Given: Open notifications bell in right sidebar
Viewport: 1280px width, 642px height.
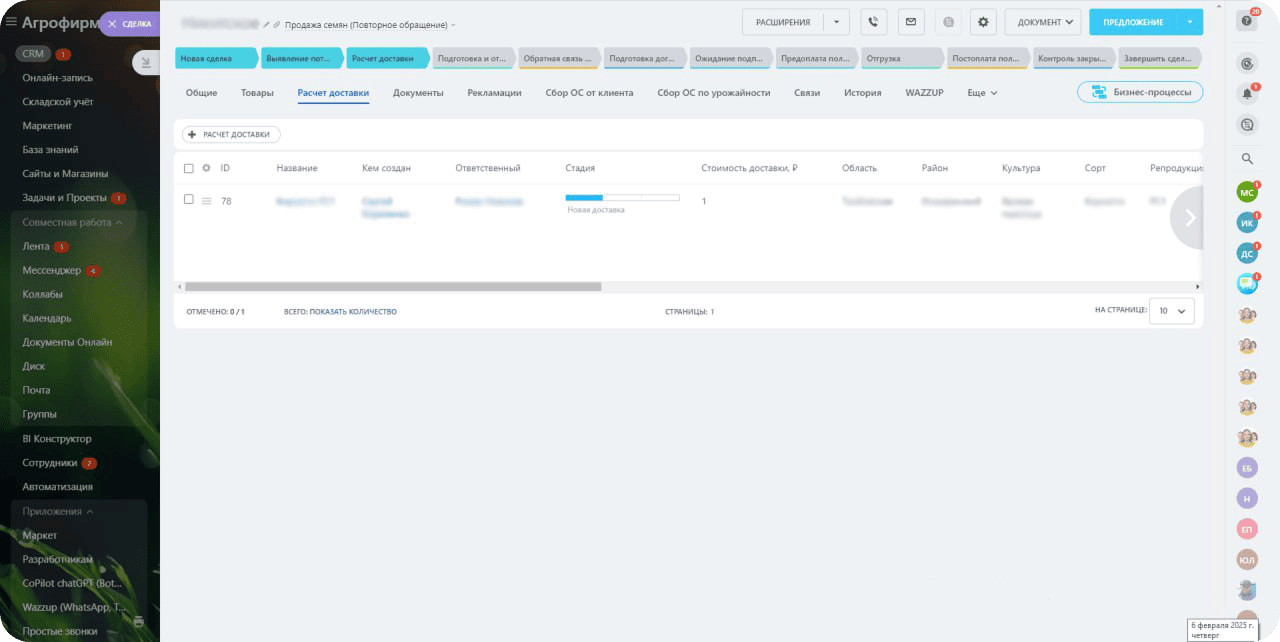Looking at the screenshot, I should [1247, 94].
